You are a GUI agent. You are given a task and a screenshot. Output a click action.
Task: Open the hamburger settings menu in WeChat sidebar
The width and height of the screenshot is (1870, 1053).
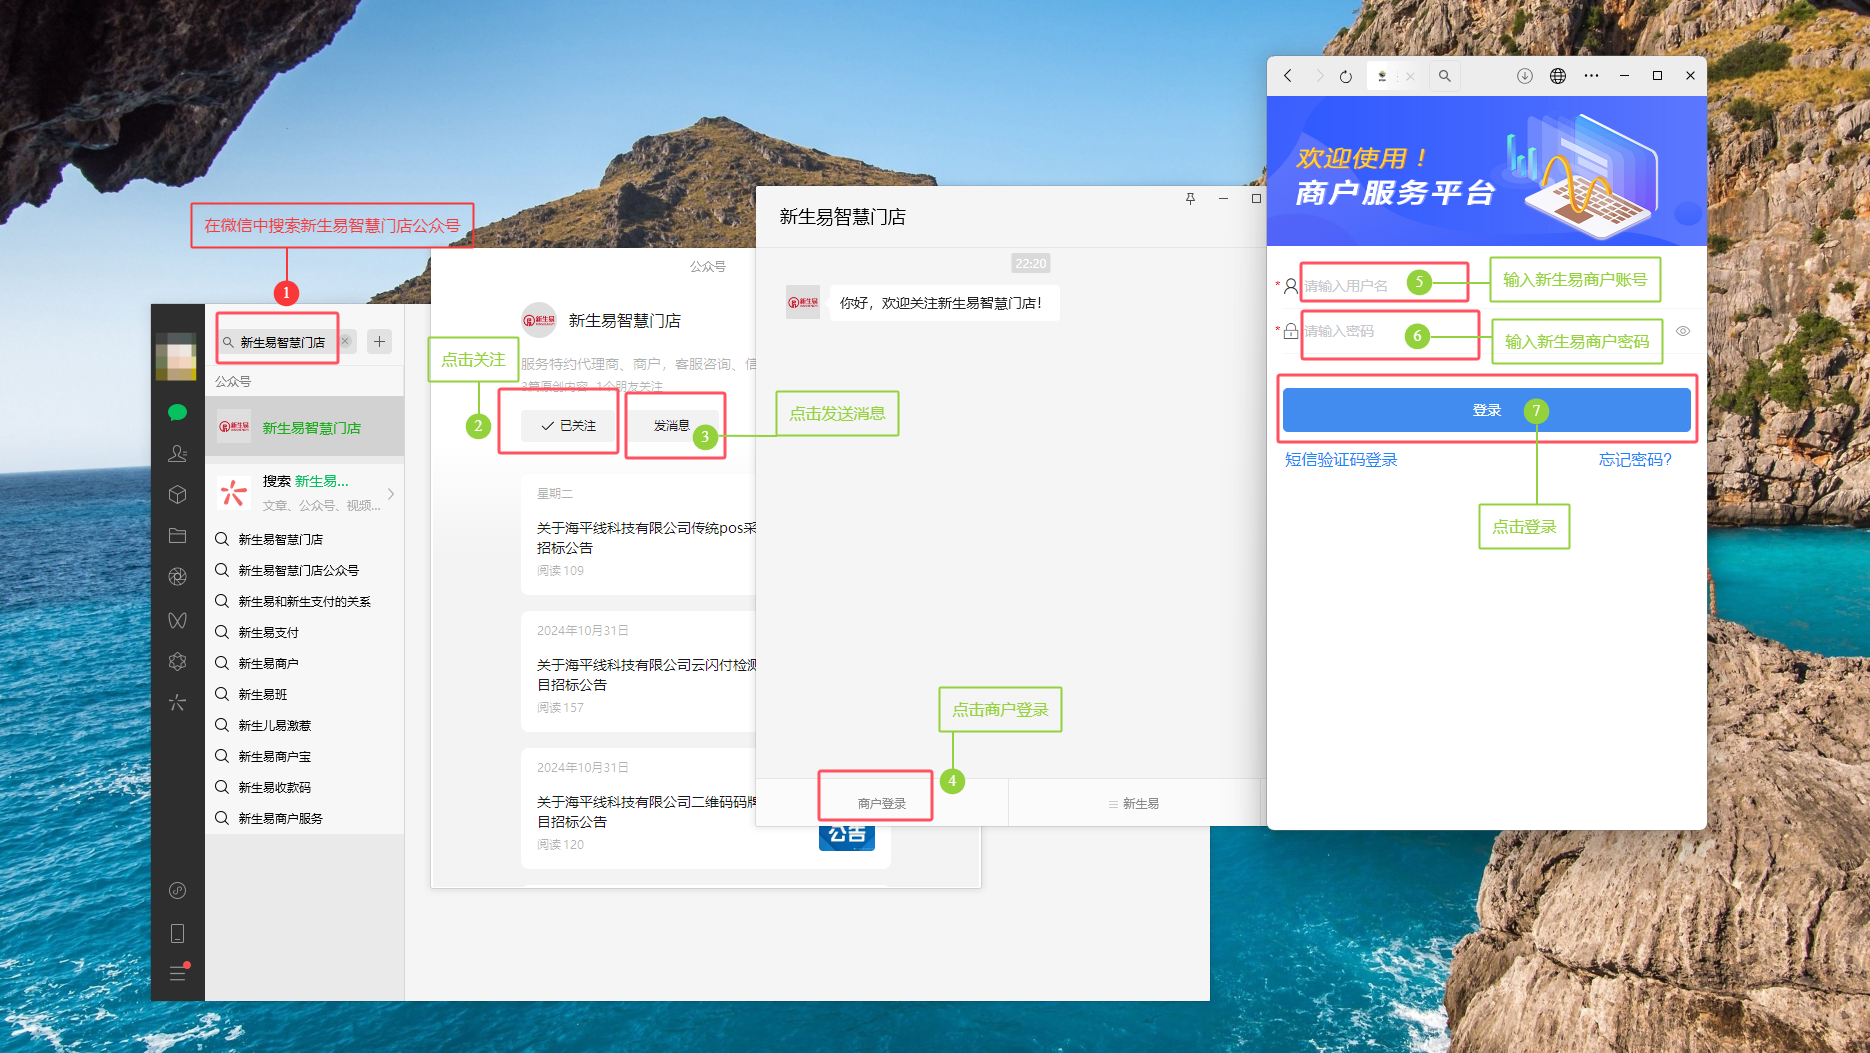[178, 973]
